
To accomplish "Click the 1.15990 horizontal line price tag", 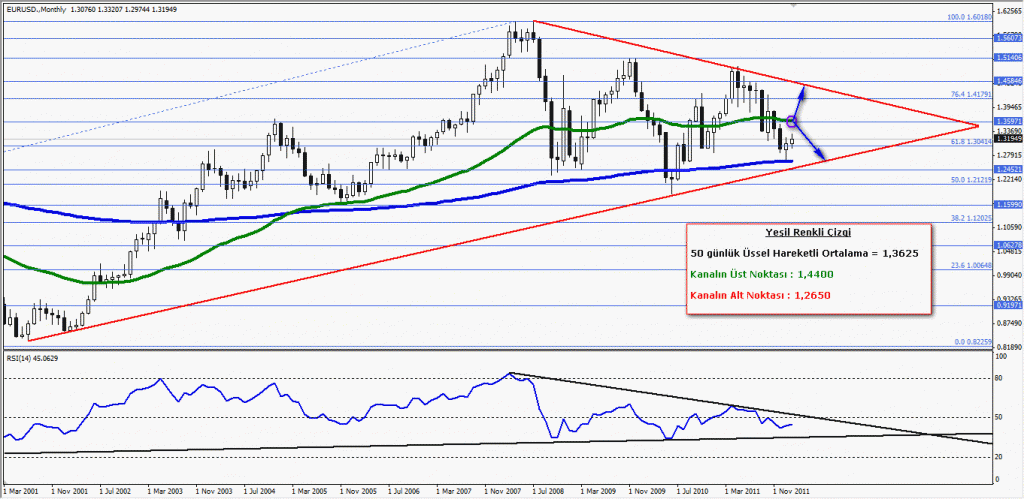I will [x=1007, y=205].
